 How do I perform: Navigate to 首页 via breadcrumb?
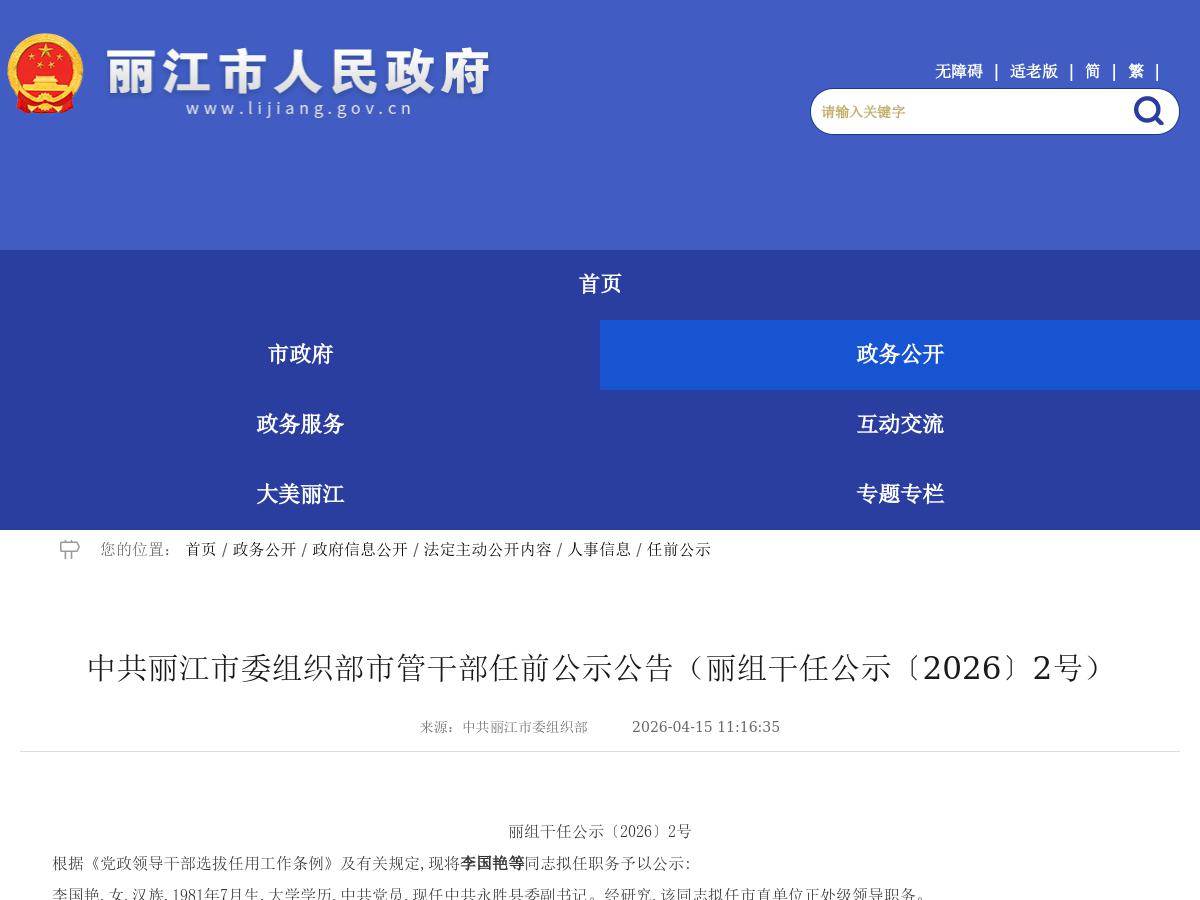[199, 549]
